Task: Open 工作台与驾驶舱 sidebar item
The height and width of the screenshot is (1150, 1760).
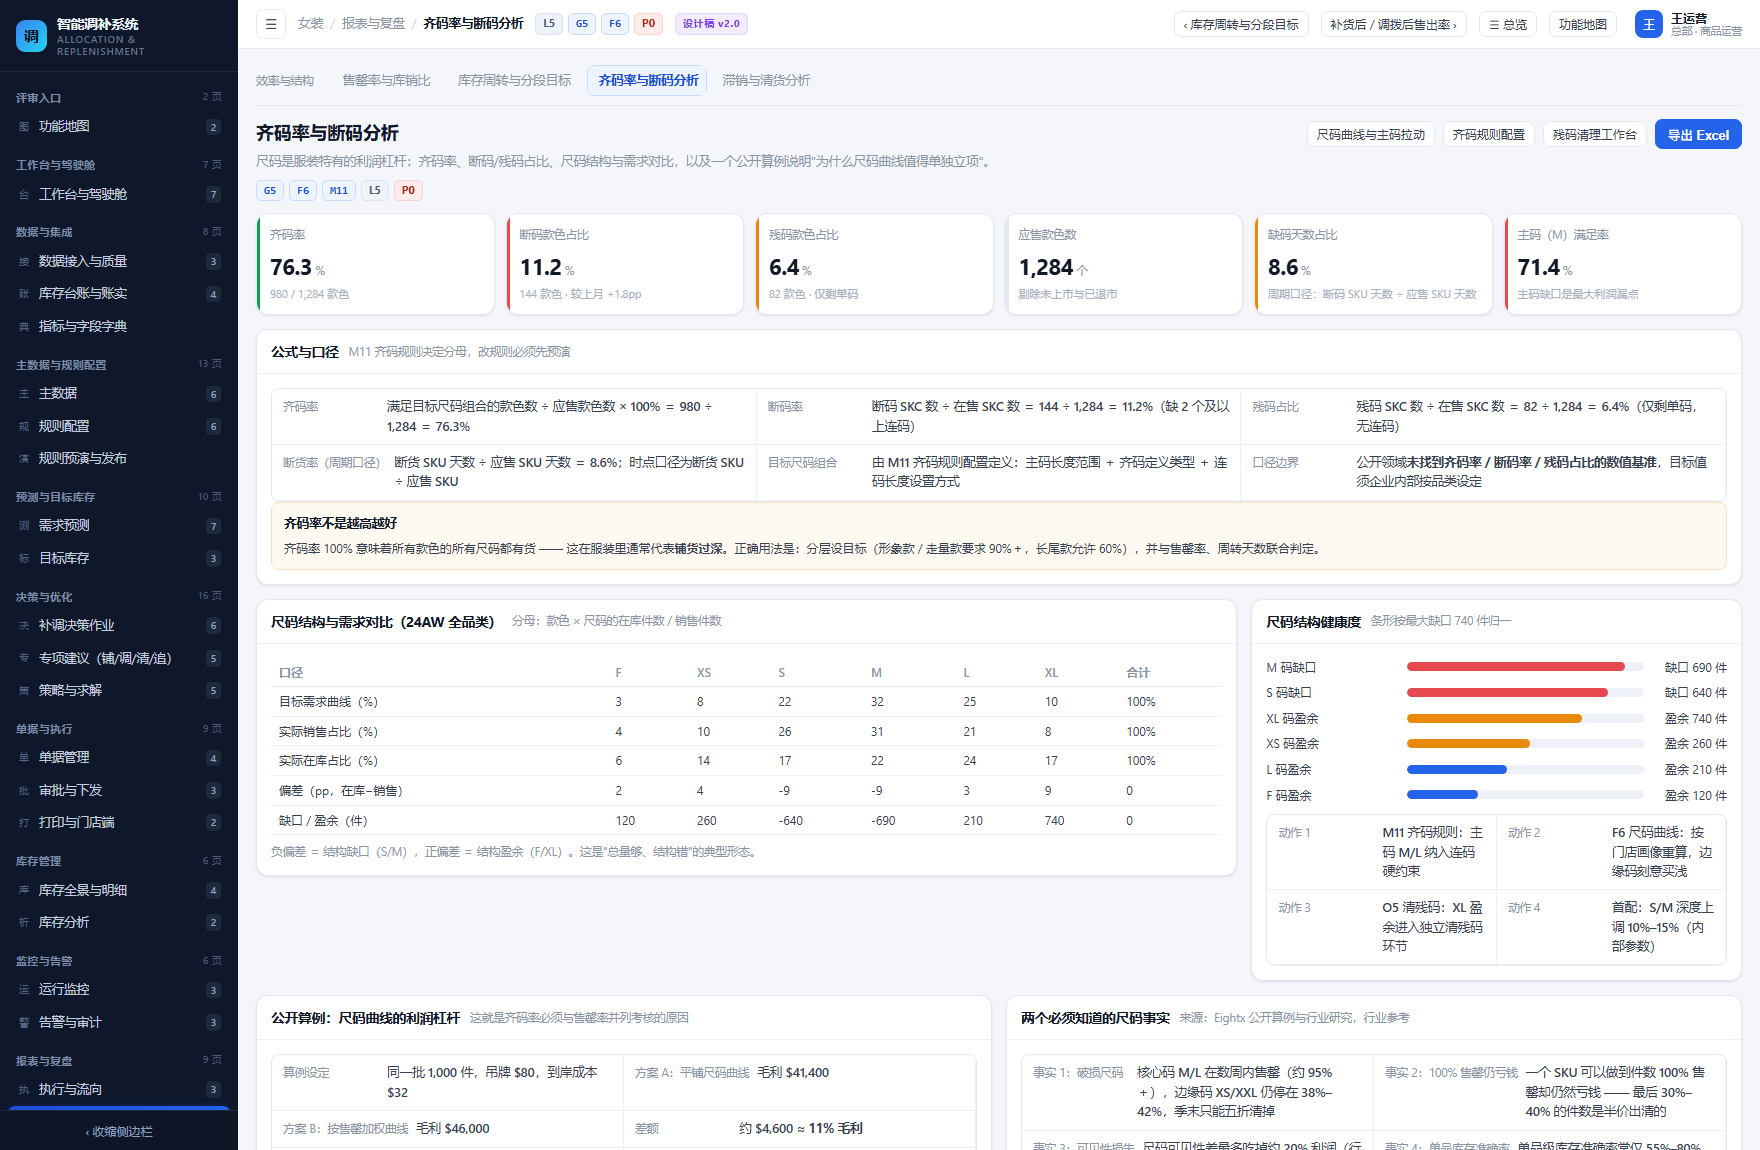Action: (x=119, y=195)
